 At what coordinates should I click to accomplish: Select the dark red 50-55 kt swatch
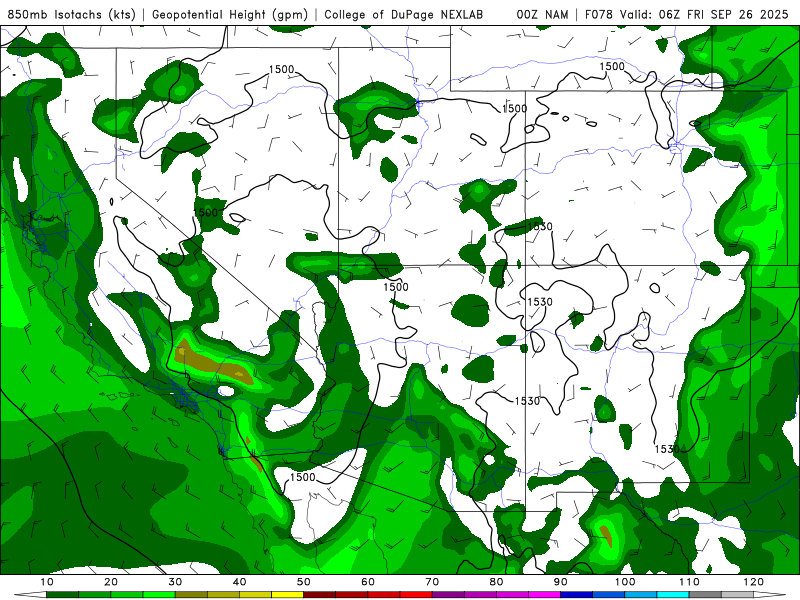click(319, 595)
